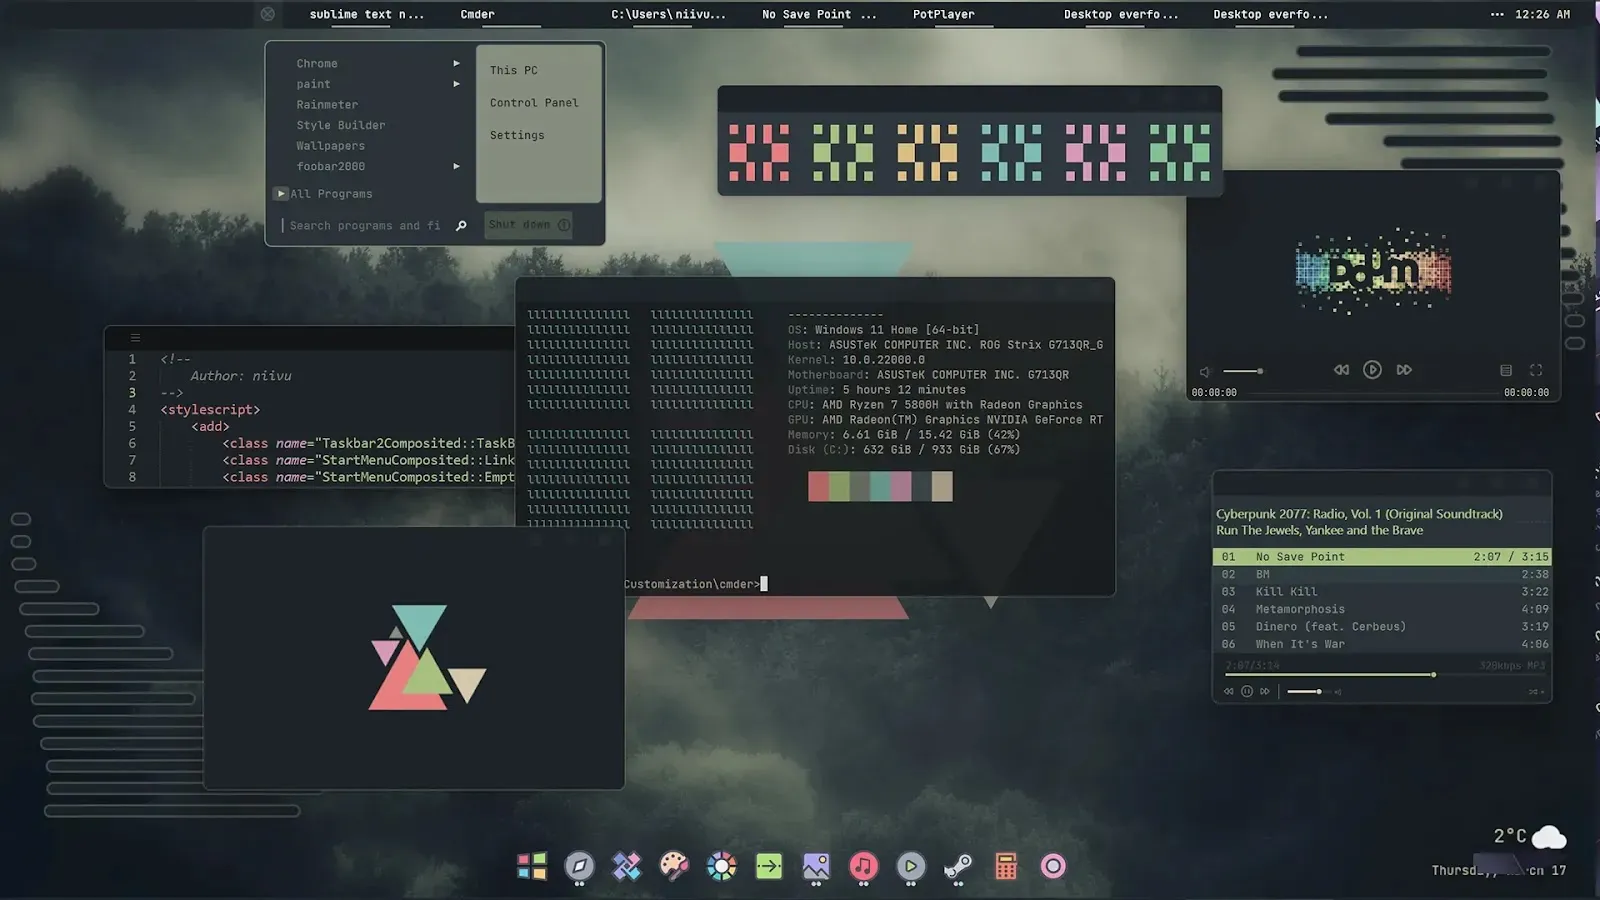Open the color wheel icon in the dock
Image resolution: width=1600 pixels, height=900 pixels.
click(x=721, y=866)
